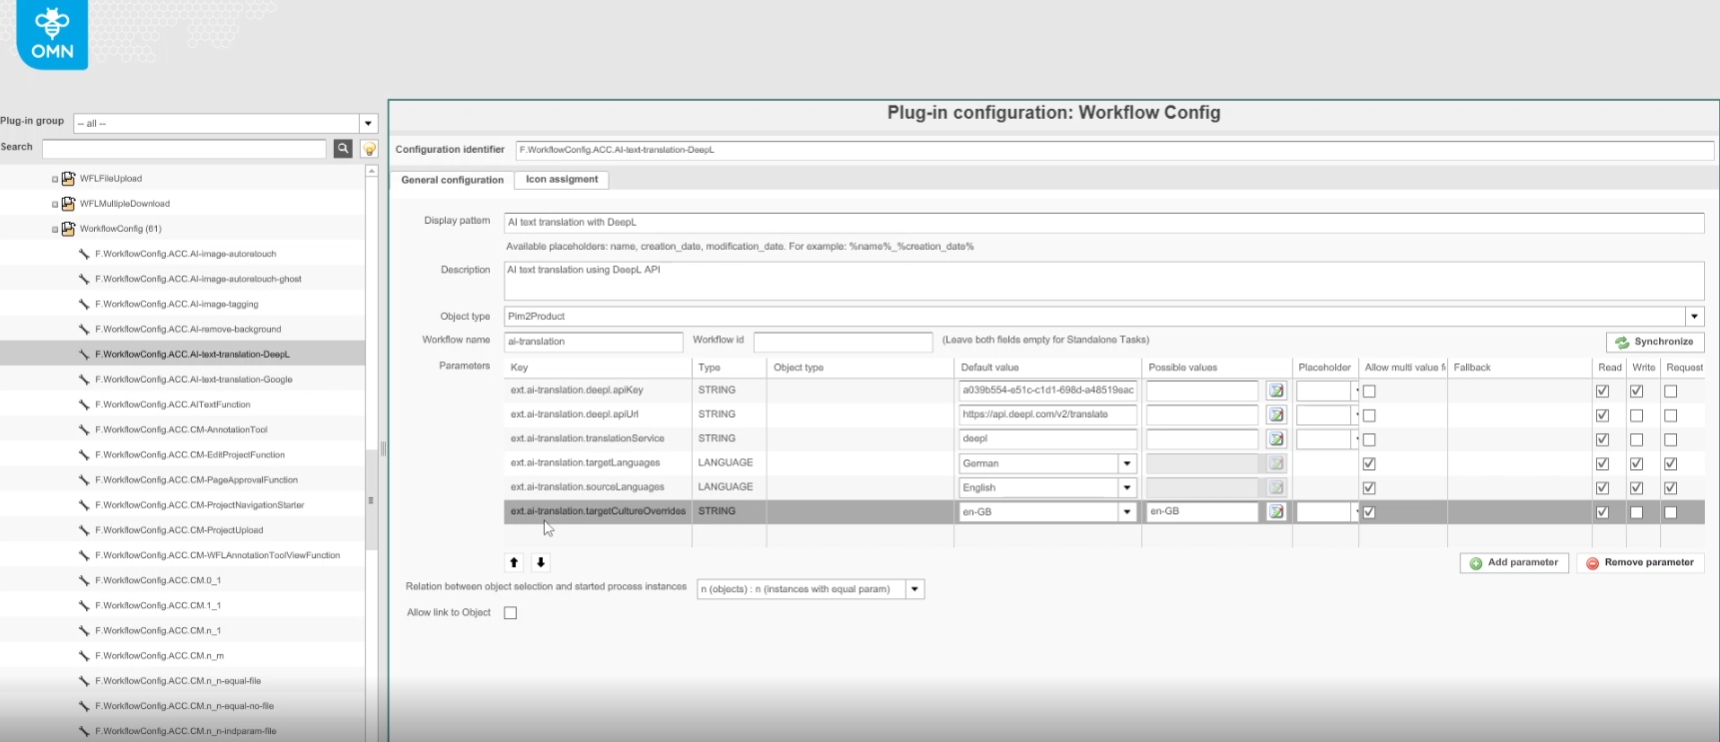The image size is (1720, 742).
Task: Open possible values editor for targetLanguages
Action: click(x=1276, y=463)
